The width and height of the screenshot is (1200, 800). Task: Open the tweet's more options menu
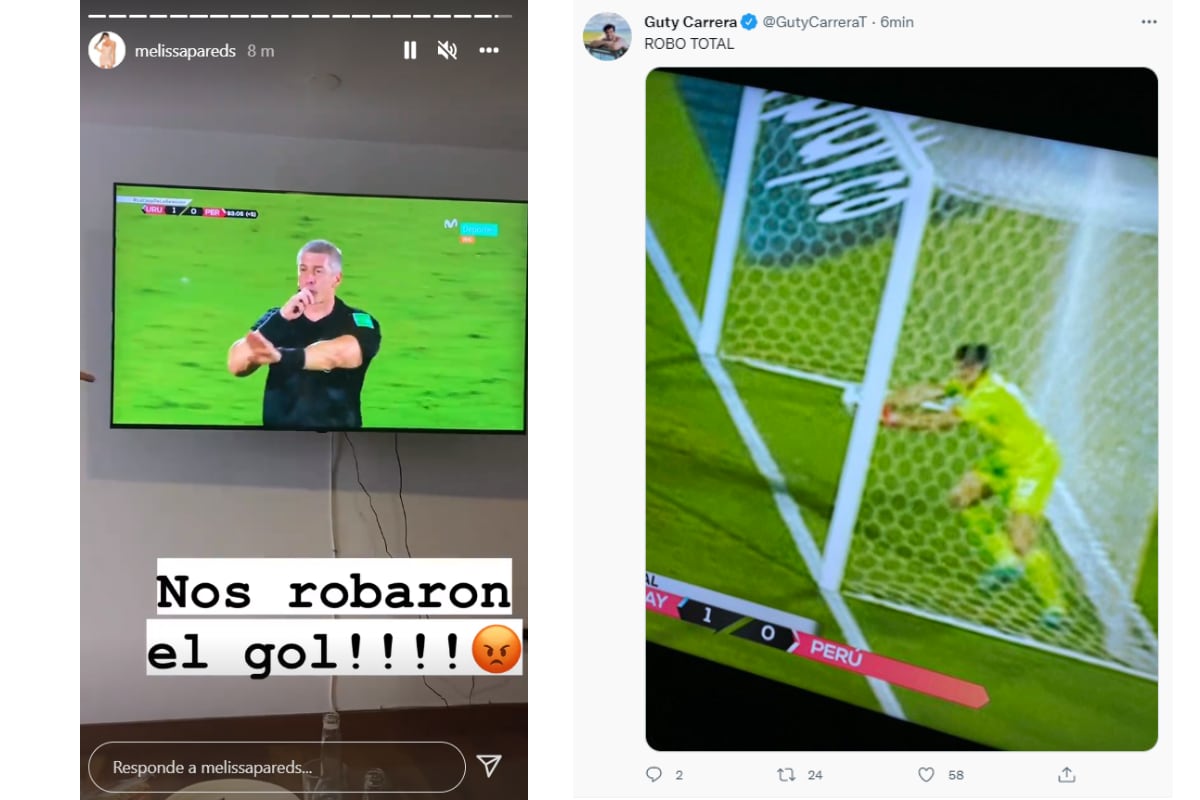pos(1147,22)
